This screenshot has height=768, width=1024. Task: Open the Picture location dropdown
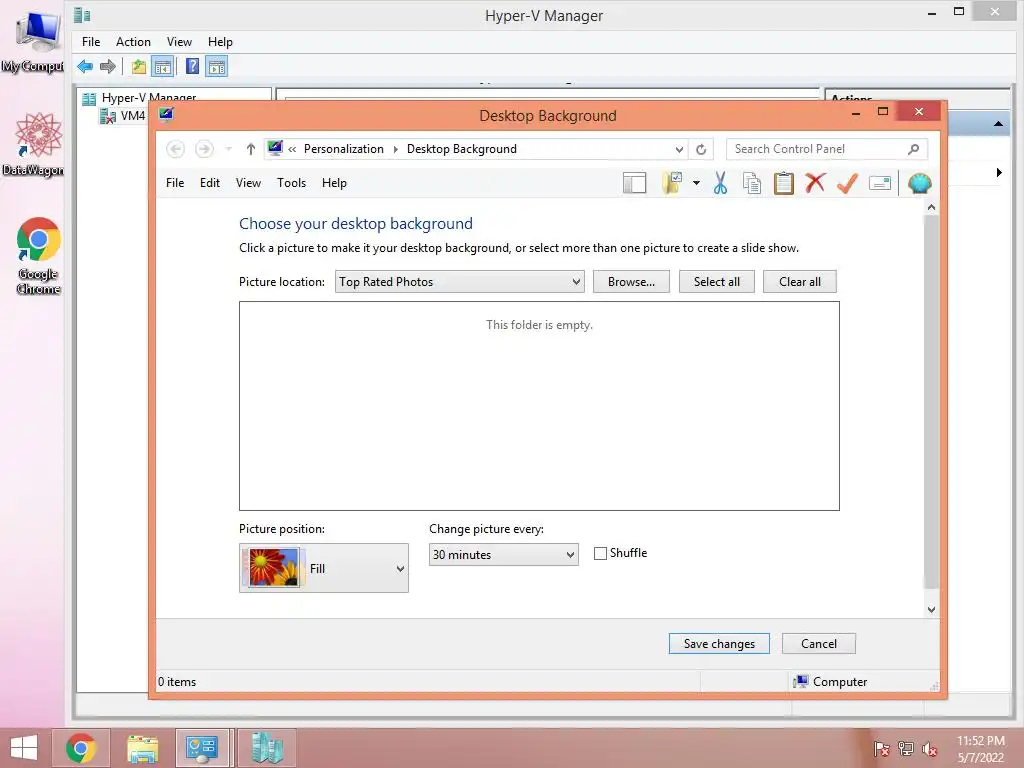click(x=460, y=281)
